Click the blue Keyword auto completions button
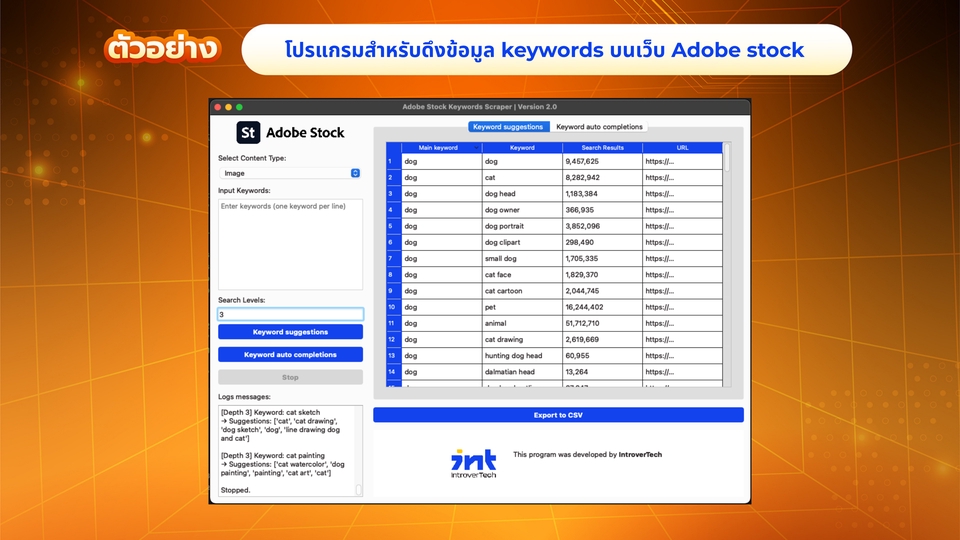960x540 pixels. (x=290, y=354)
